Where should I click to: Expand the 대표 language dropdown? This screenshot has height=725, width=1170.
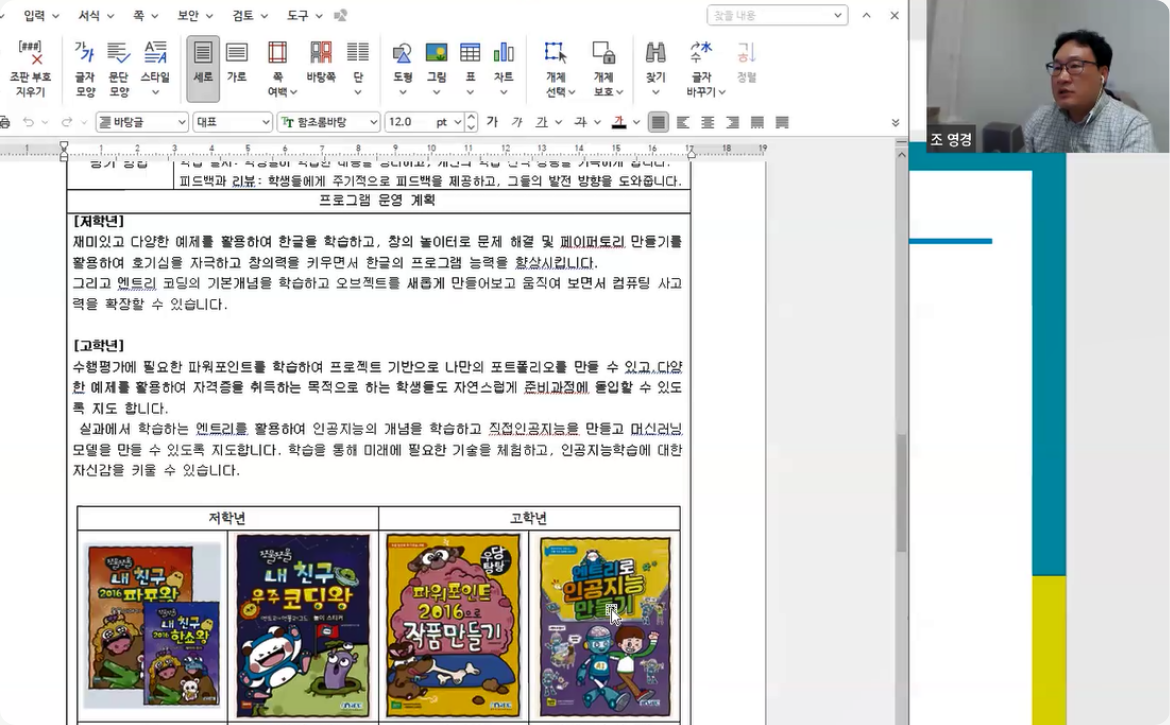coord(266,122)
